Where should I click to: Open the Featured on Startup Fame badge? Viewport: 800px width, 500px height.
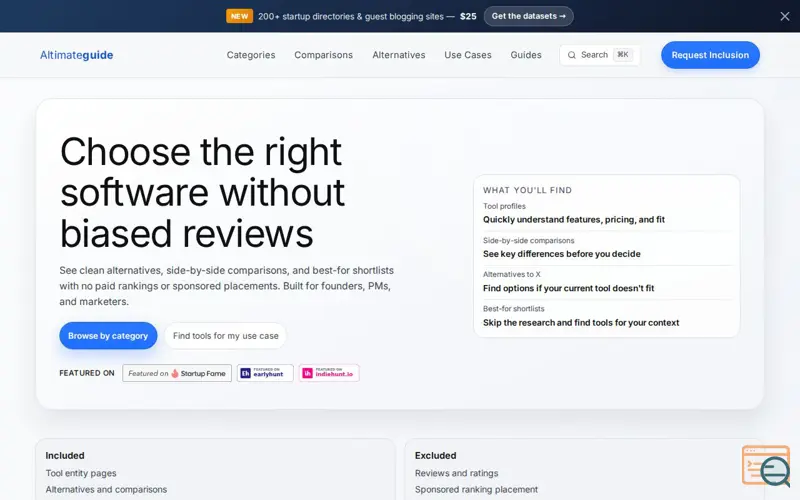pos(177,373)
